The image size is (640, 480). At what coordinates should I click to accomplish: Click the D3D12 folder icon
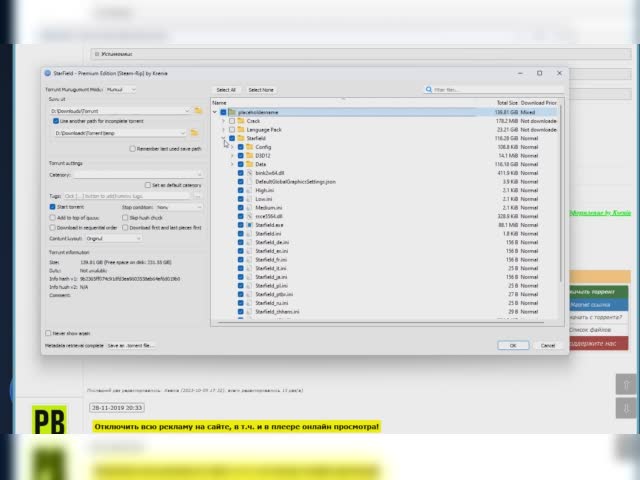[249, 156]
